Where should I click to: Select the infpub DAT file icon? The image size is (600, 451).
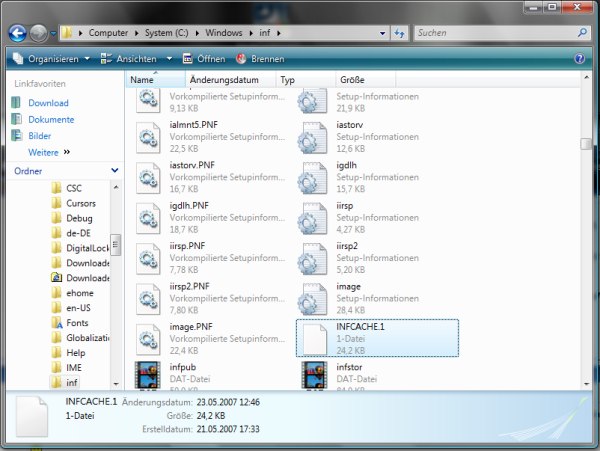[148, 376]
